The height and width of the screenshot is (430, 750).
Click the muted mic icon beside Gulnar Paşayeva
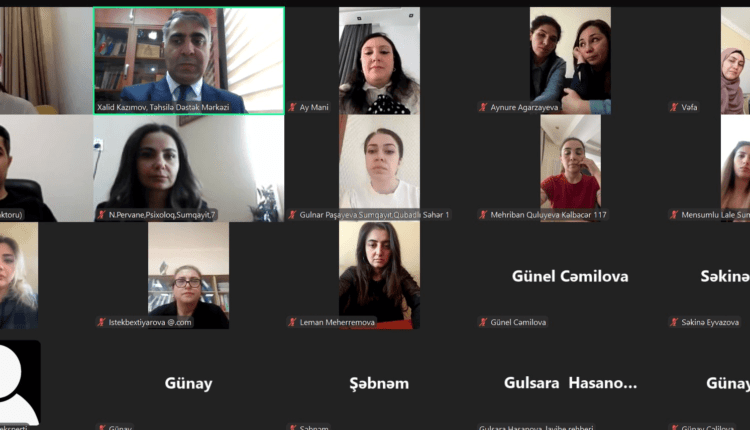pyautogui.click(x=292, y=215)
